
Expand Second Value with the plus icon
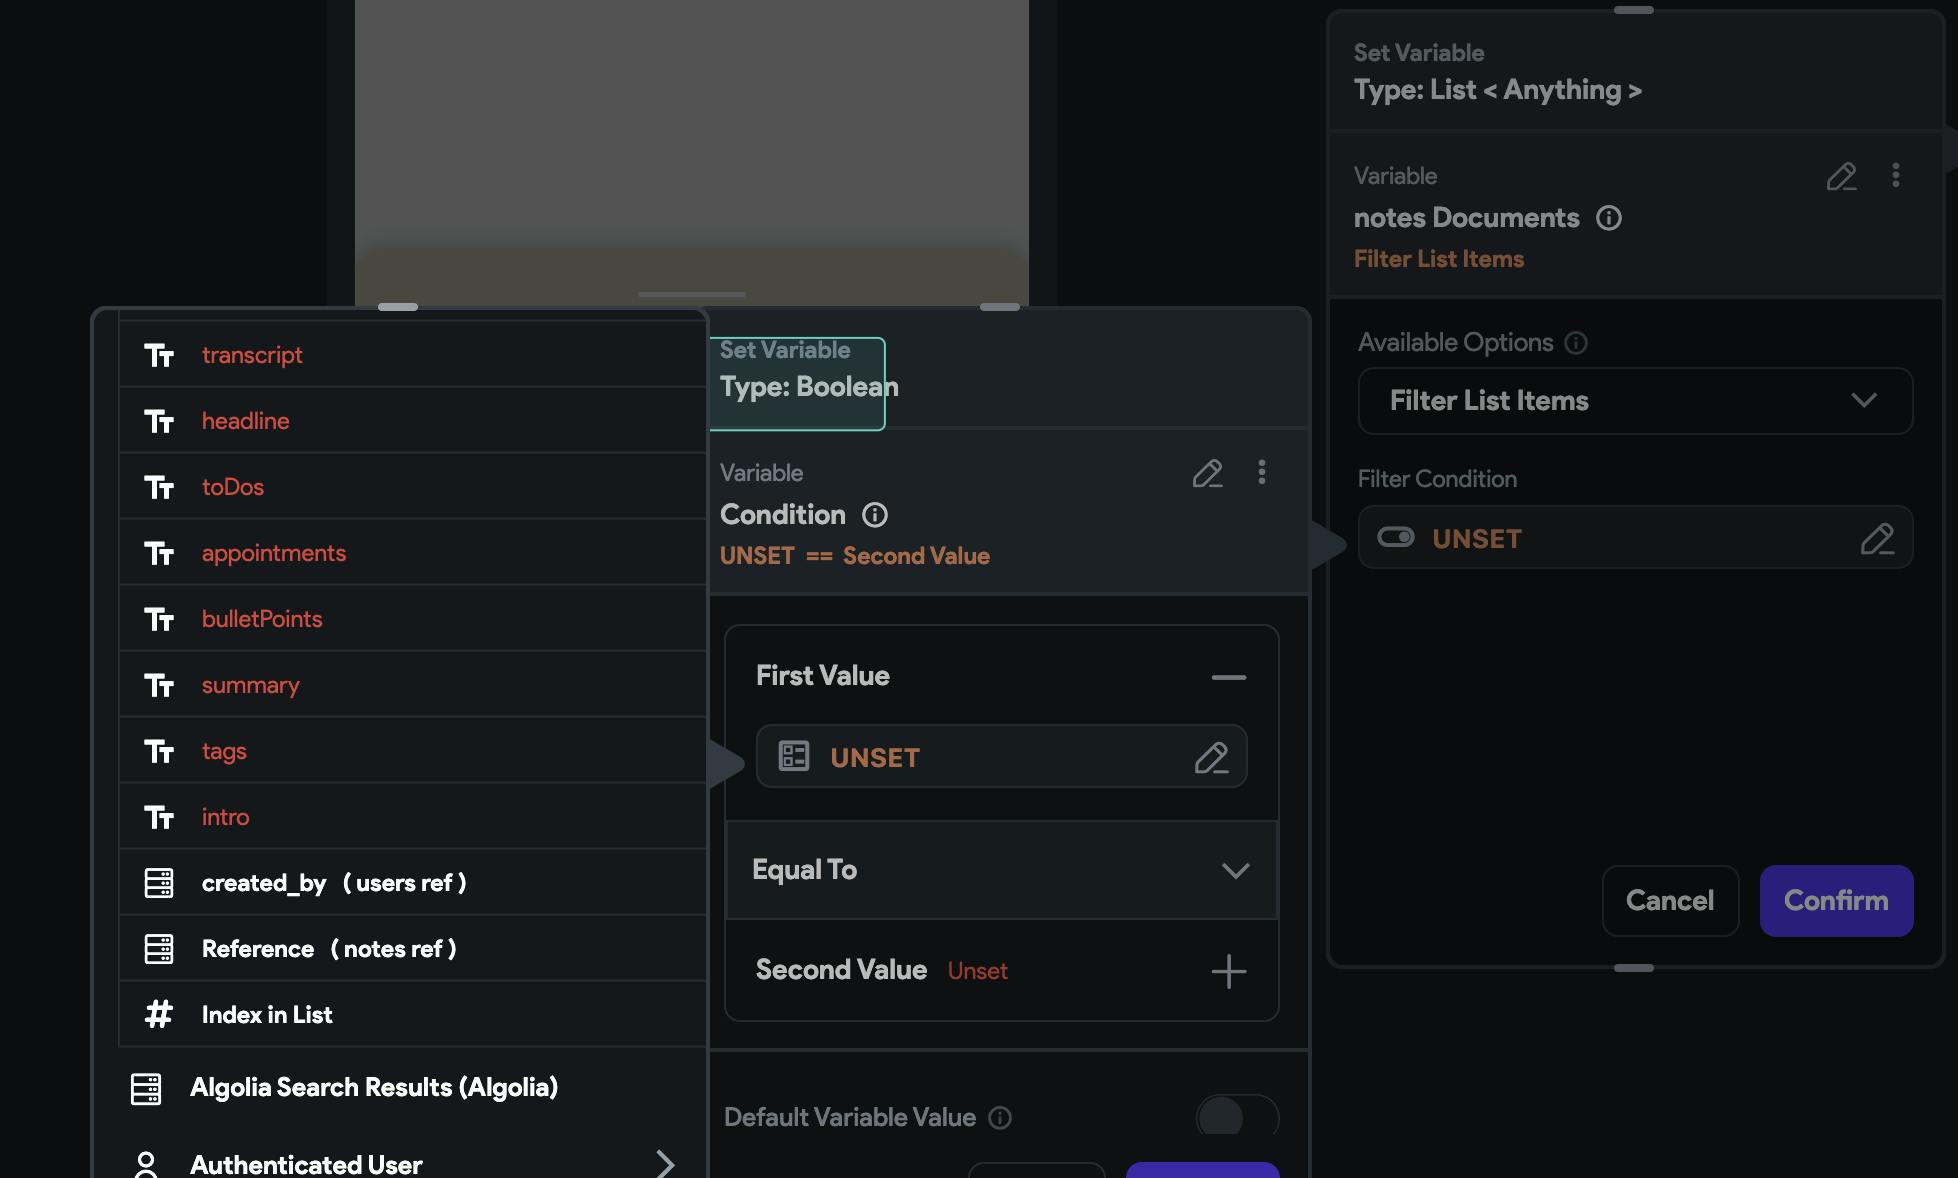click(x=1228, y=971)
